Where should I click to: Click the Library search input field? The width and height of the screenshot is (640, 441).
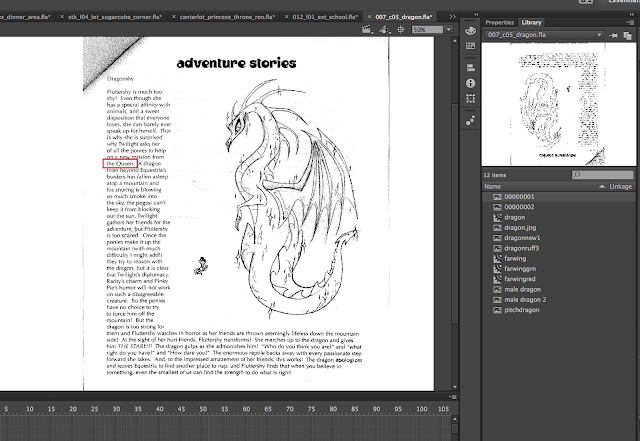[x=602, y=175]
